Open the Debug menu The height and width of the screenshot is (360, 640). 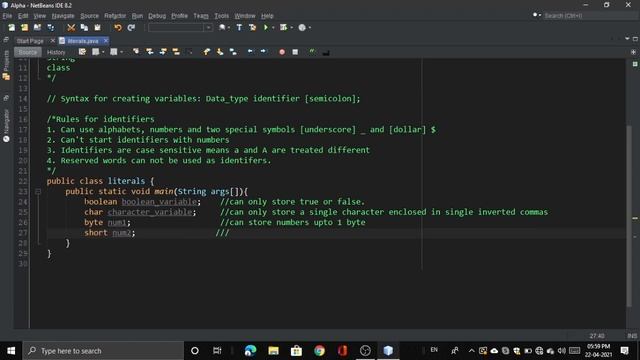pos(157,16)
